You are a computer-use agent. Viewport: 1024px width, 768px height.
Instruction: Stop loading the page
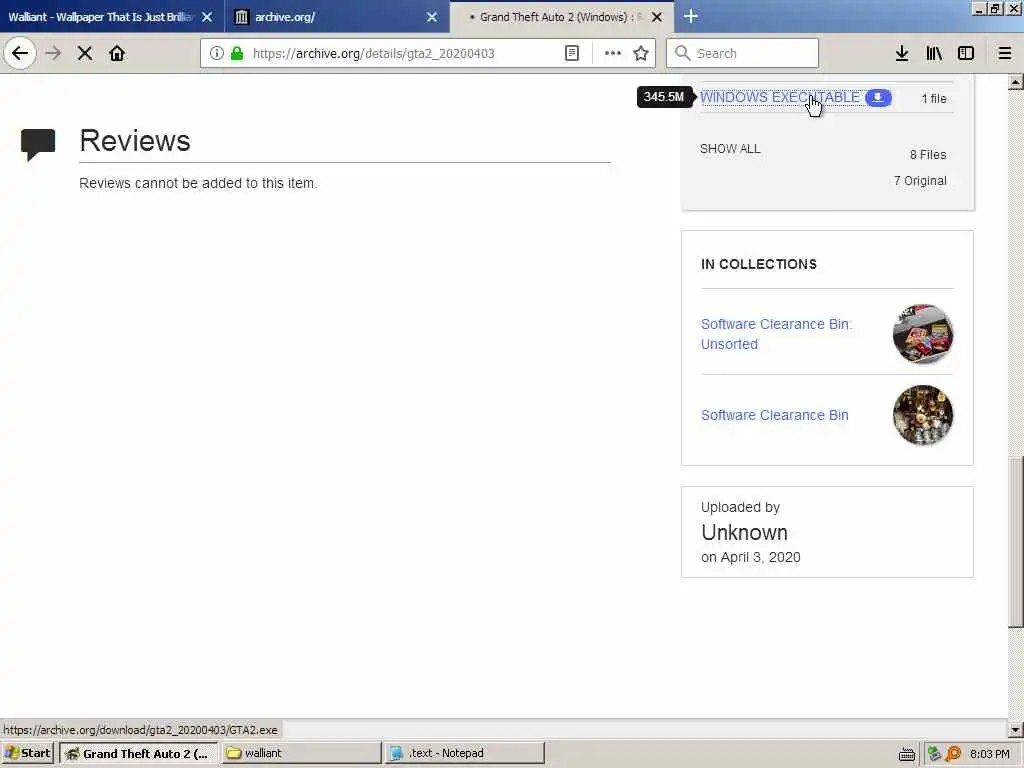(85, 53)
